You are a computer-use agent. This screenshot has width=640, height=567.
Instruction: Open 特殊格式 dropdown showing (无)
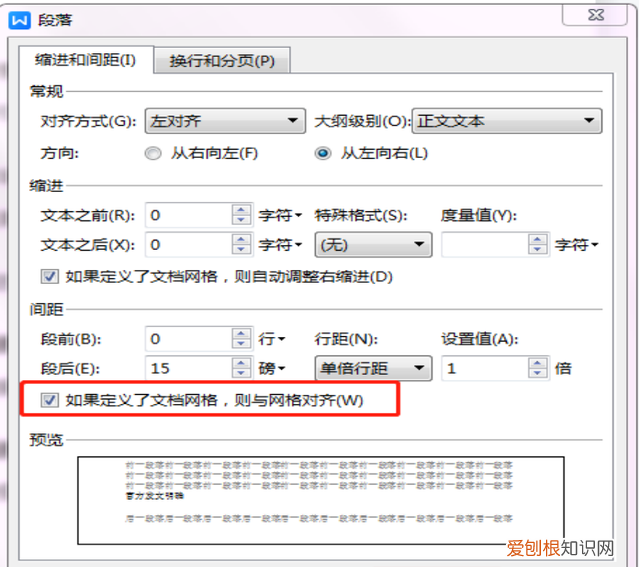[x=373, y=245]
